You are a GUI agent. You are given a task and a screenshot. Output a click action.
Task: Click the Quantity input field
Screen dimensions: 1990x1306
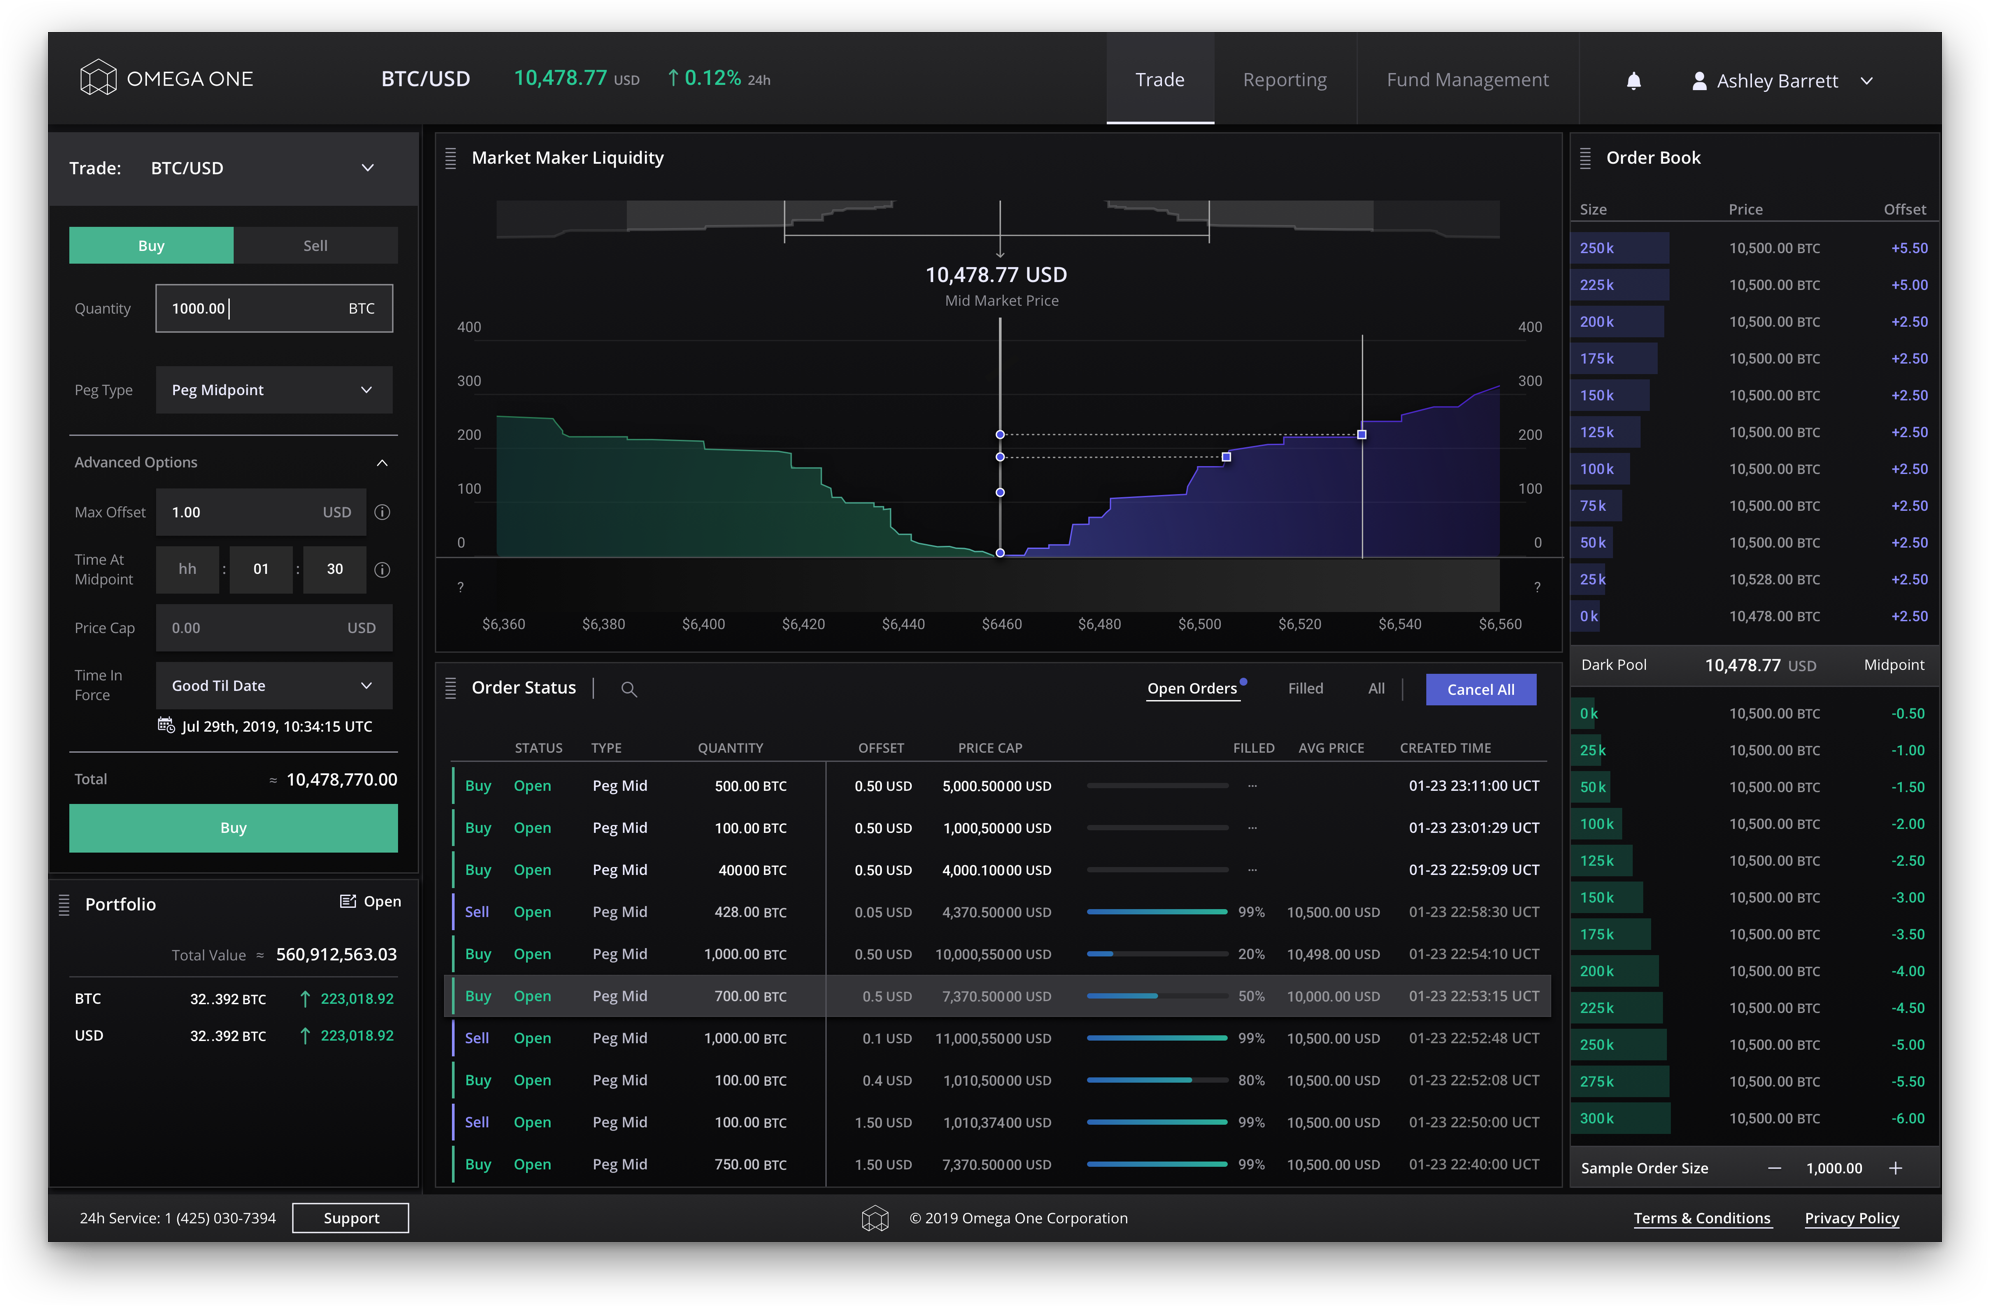(274, 308)
